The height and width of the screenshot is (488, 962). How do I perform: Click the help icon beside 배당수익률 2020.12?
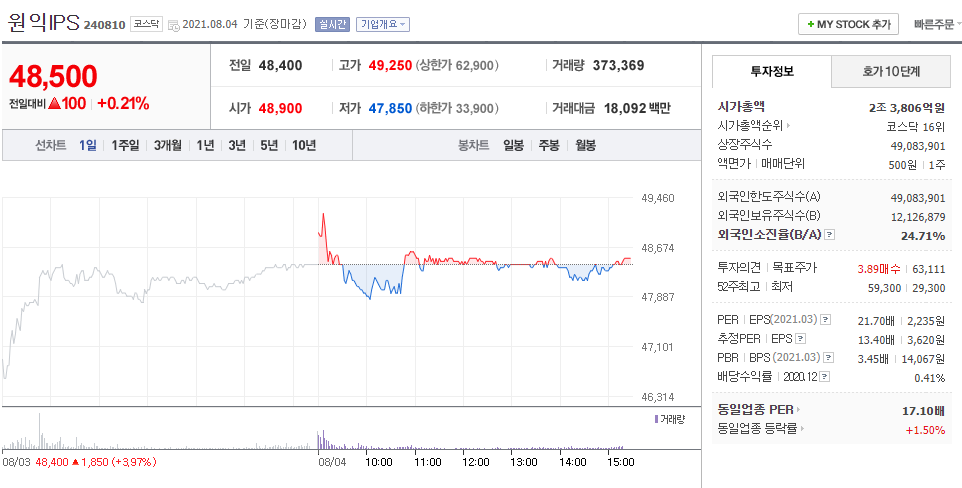pyautogui.click(x=825, y=377)
